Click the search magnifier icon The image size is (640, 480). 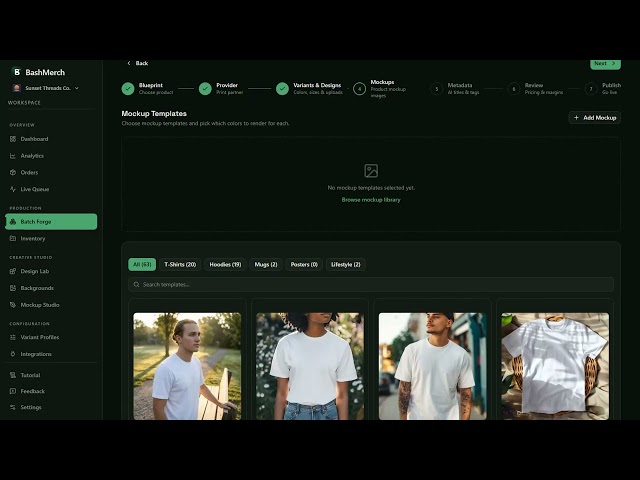[x=137, y=284]
